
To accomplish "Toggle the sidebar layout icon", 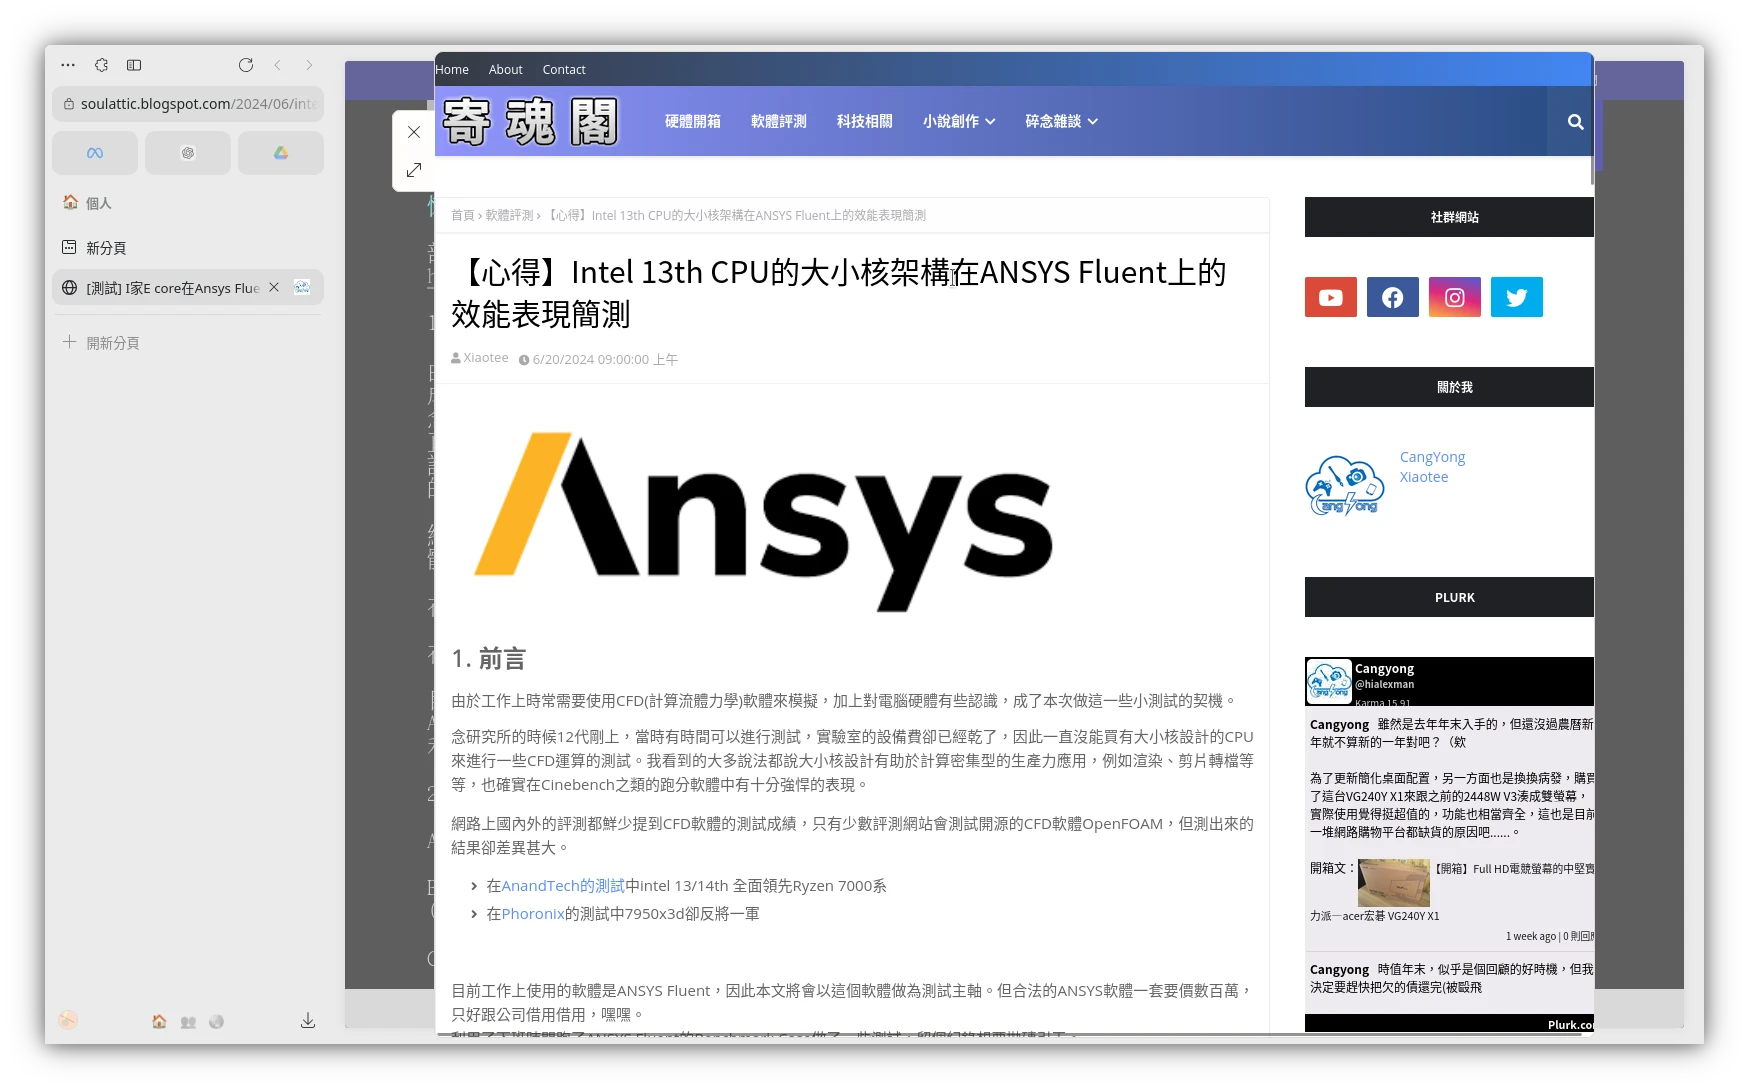I will 134,65.
